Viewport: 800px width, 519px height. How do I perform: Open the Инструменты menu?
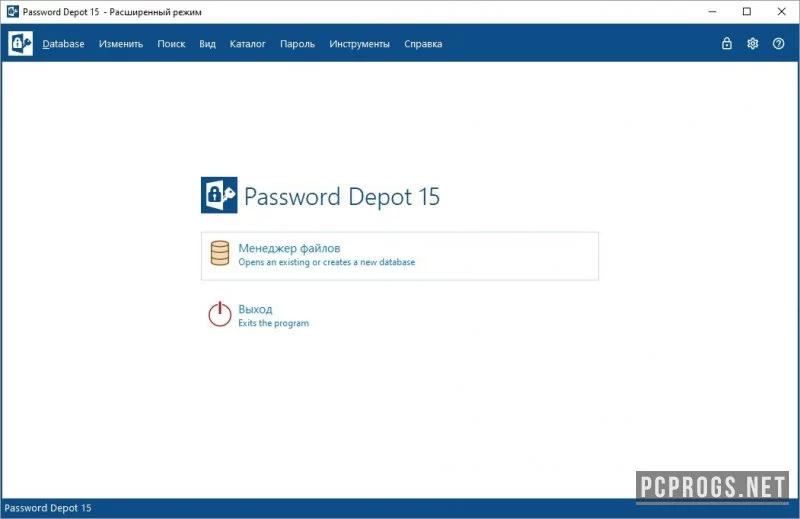tap(359, 44)
